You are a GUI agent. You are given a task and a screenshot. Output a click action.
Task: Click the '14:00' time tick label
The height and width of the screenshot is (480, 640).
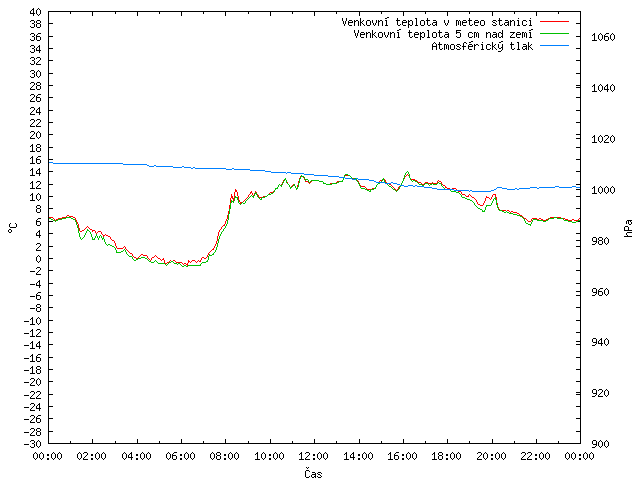point(358,456)
